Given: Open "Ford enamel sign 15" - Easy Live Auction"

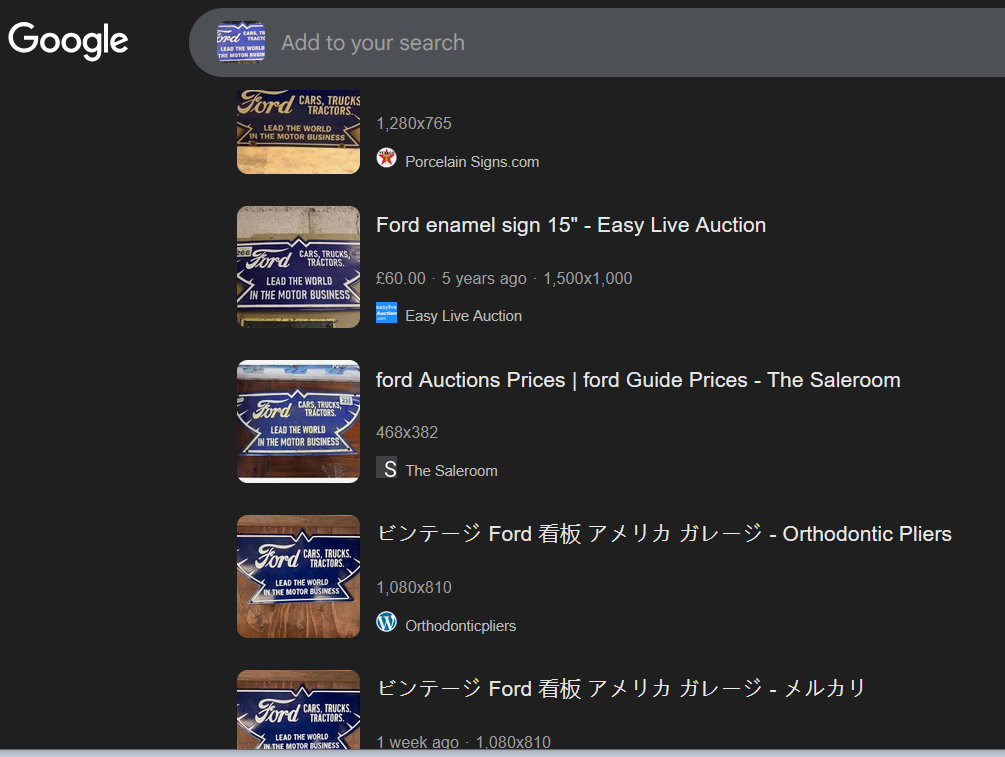Looking at the screenshot, I should click(x=570, y=225).
